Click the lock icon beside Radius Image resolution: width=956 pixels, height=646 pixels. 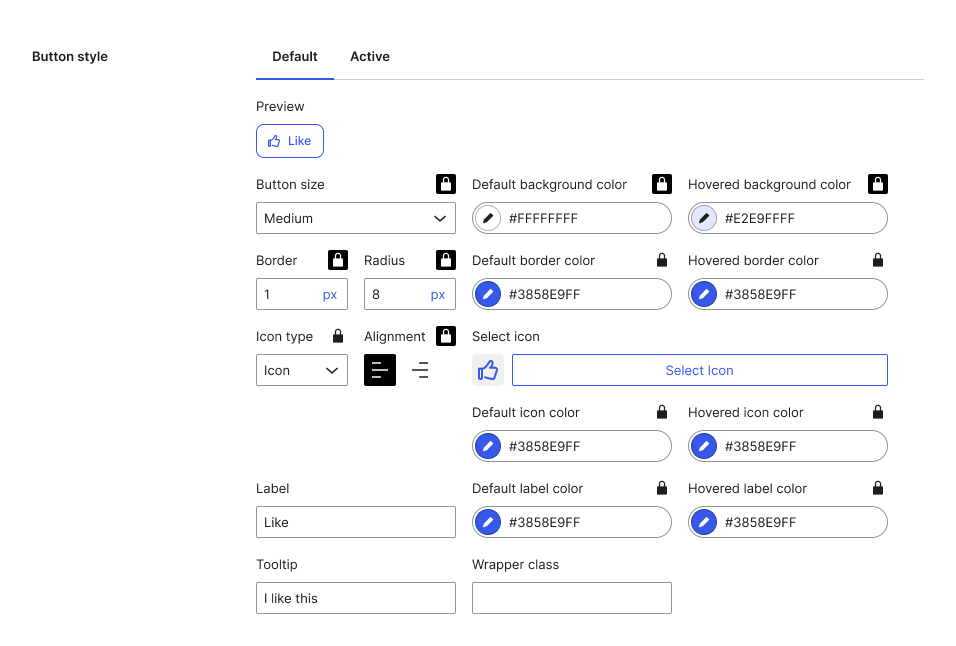pyautogui.click(x=446, y=260)
